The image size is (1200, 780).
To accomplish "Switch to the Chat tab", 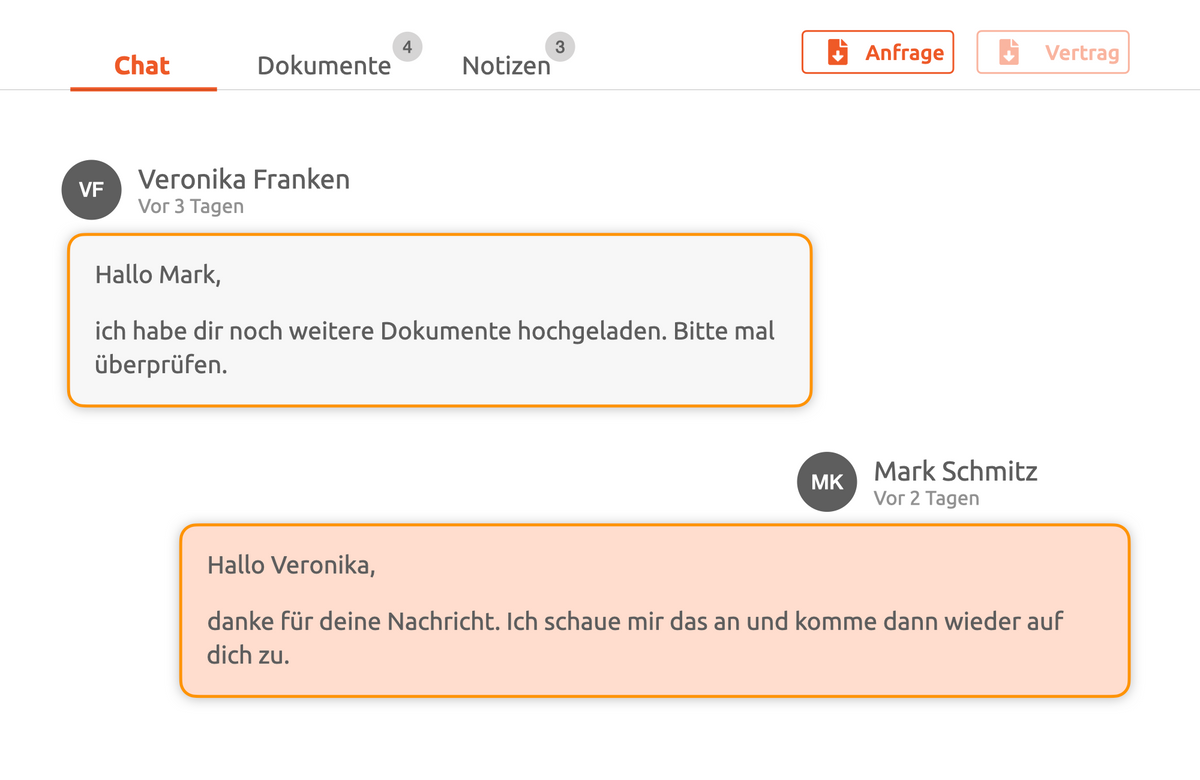I will click(142, 66).
